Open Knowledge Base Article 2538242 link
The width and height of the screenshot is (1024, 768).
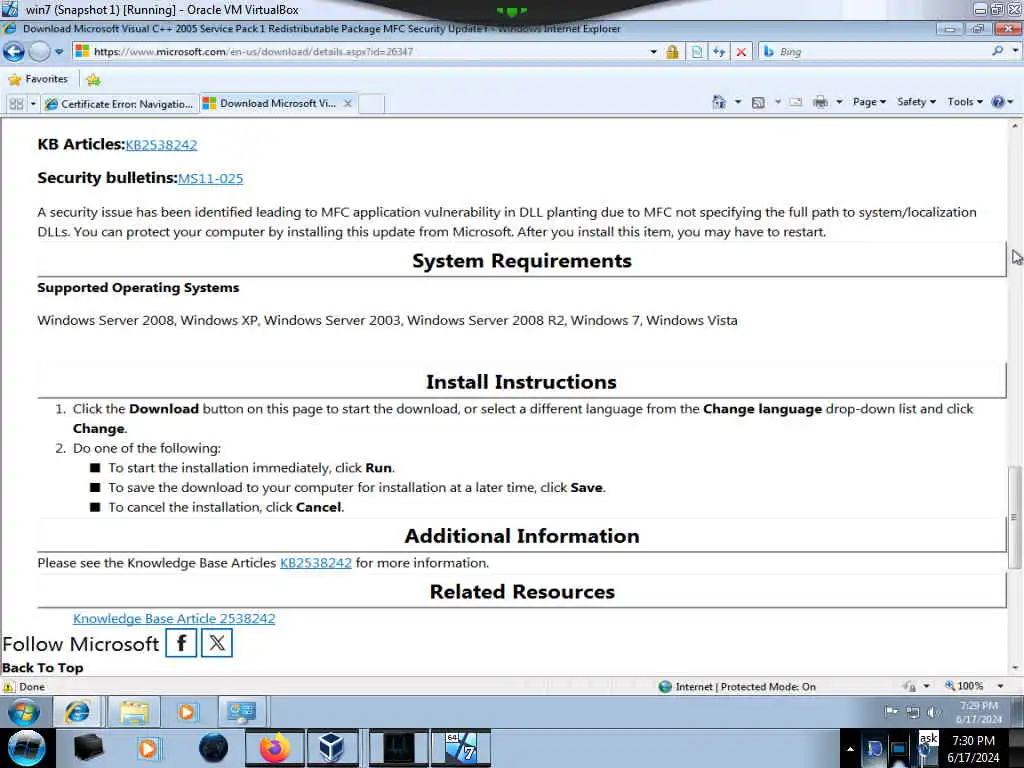tap(174, 618)
